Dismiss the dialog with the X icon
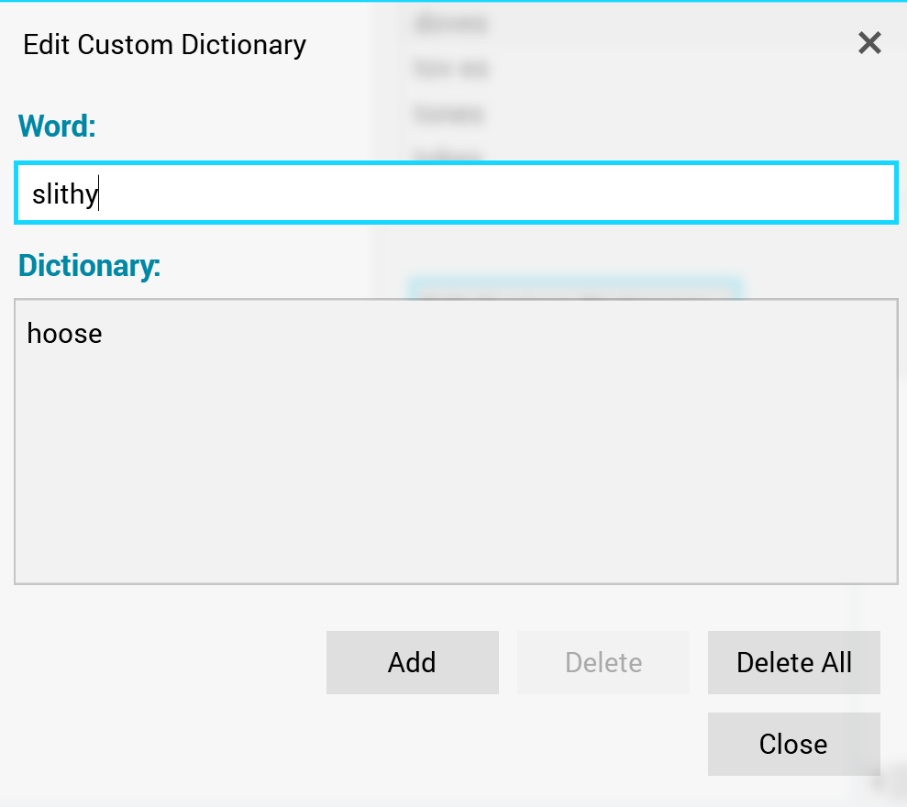Viewport: 907px width, 807px height. (x=869, y=43)
